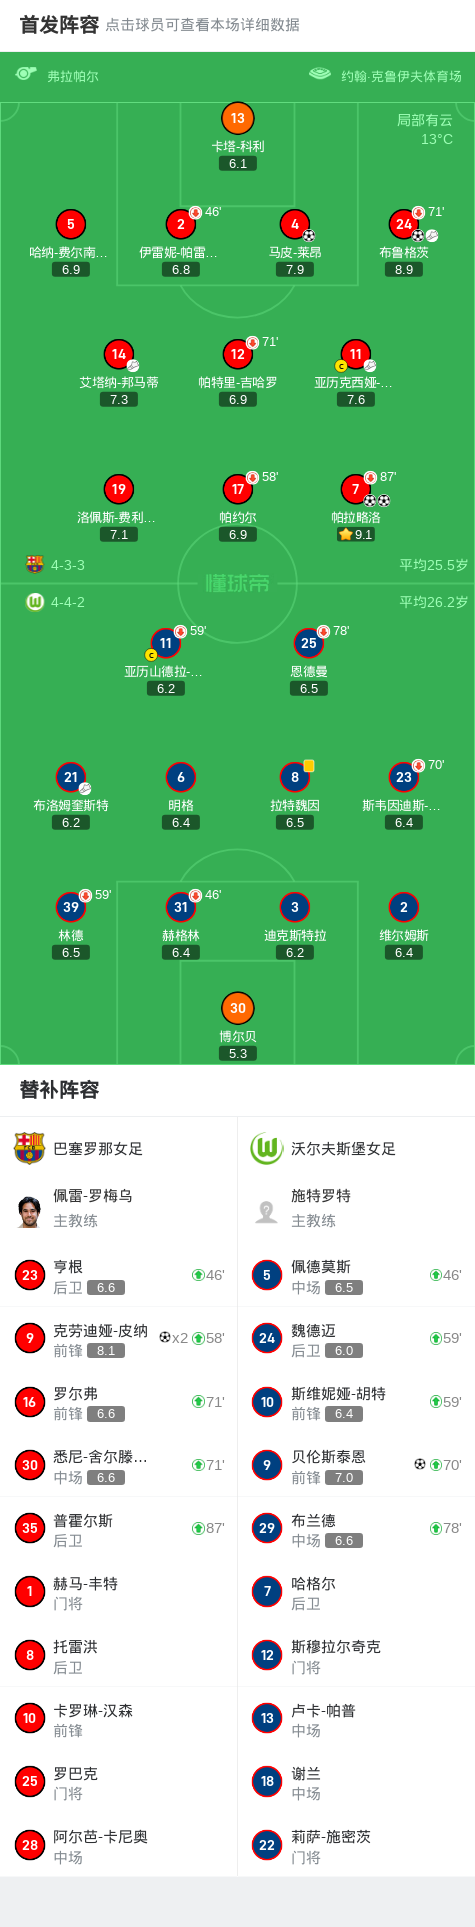This screenshot has width=475, height=1927.
Task: Open player 24 布鲁格茨 jersey icon
Action: click(403, 224)
